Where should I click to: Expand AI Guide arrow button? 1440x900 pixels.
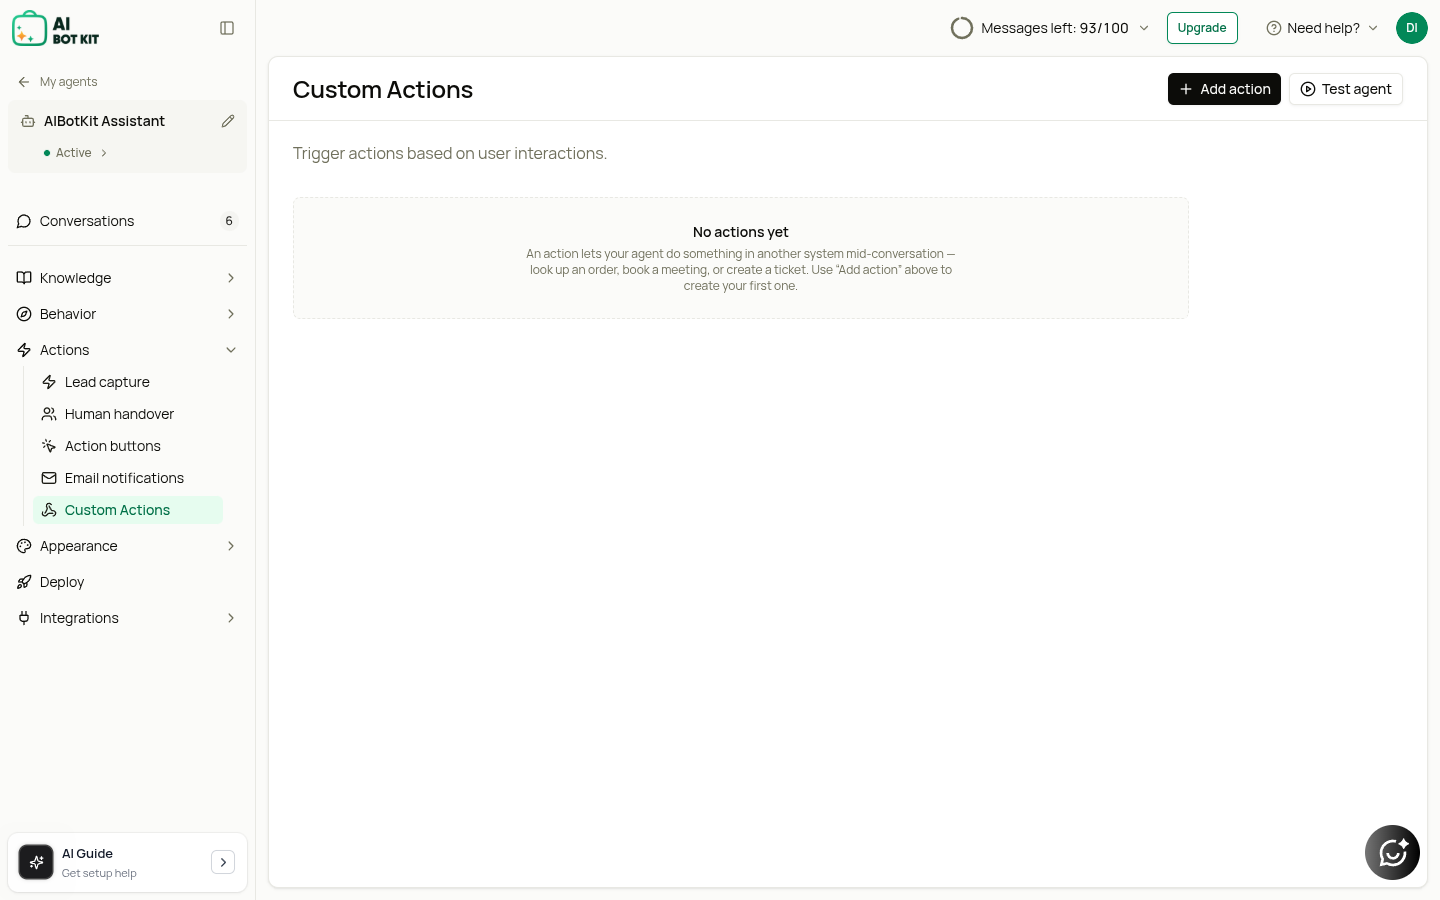click(223, 862)
